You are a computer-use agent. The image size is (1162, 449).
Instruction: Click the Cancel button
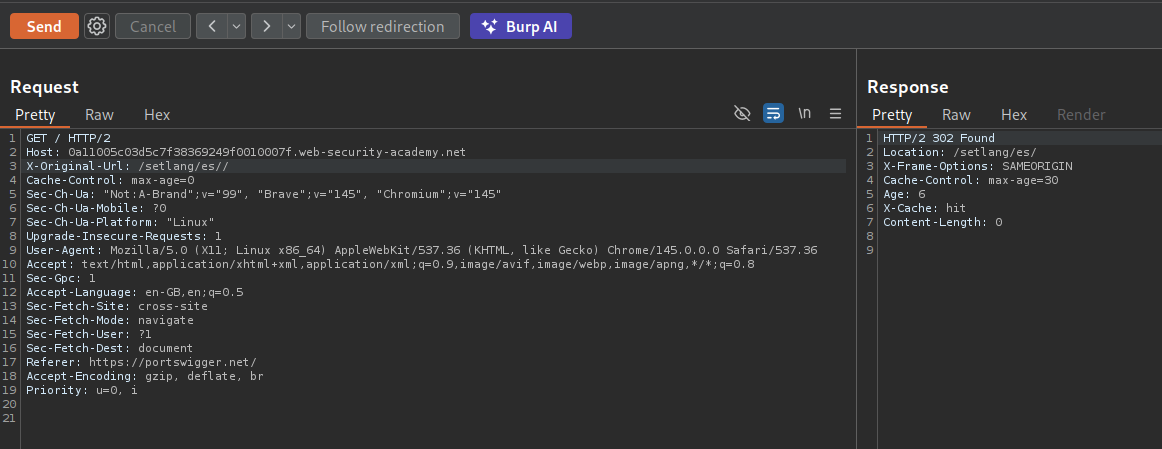click(x=153, y=27)
